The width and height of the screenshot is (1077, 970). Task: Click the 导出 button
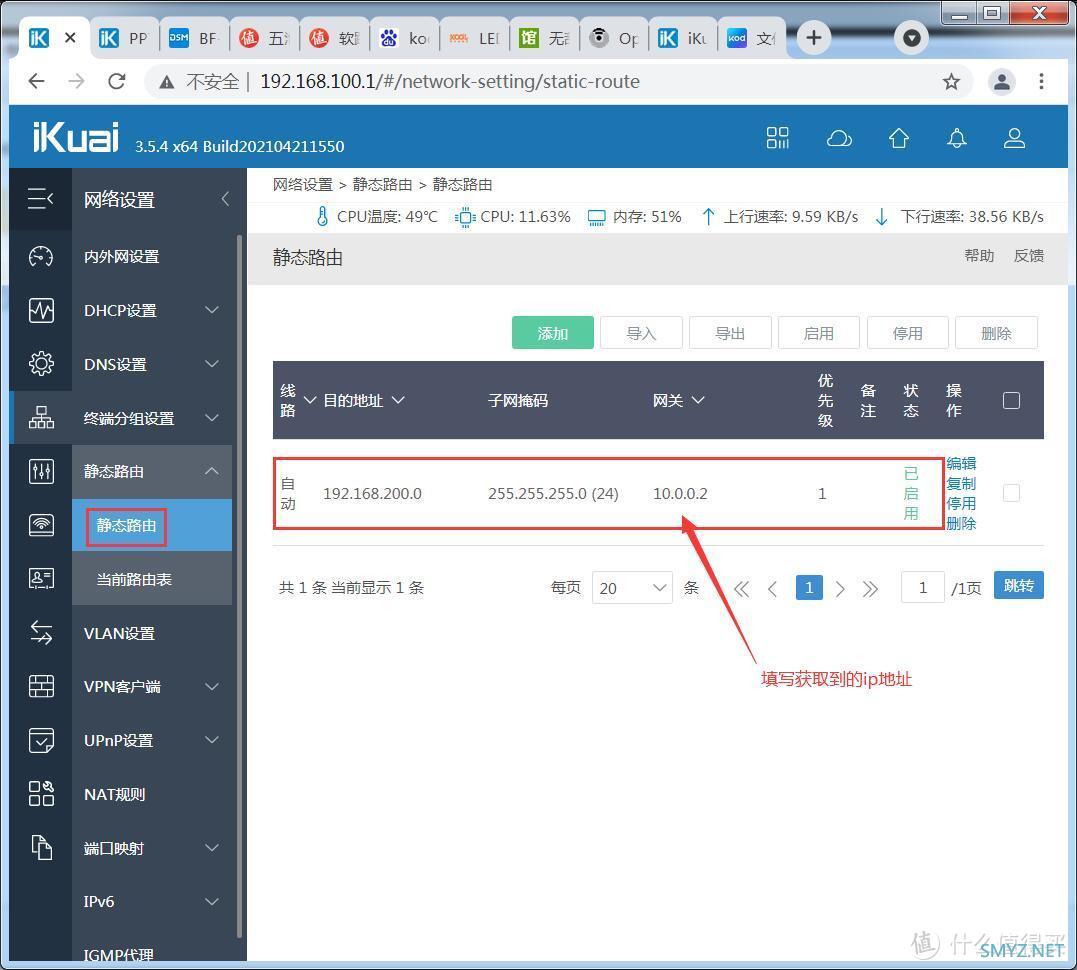tap(730, 333)
